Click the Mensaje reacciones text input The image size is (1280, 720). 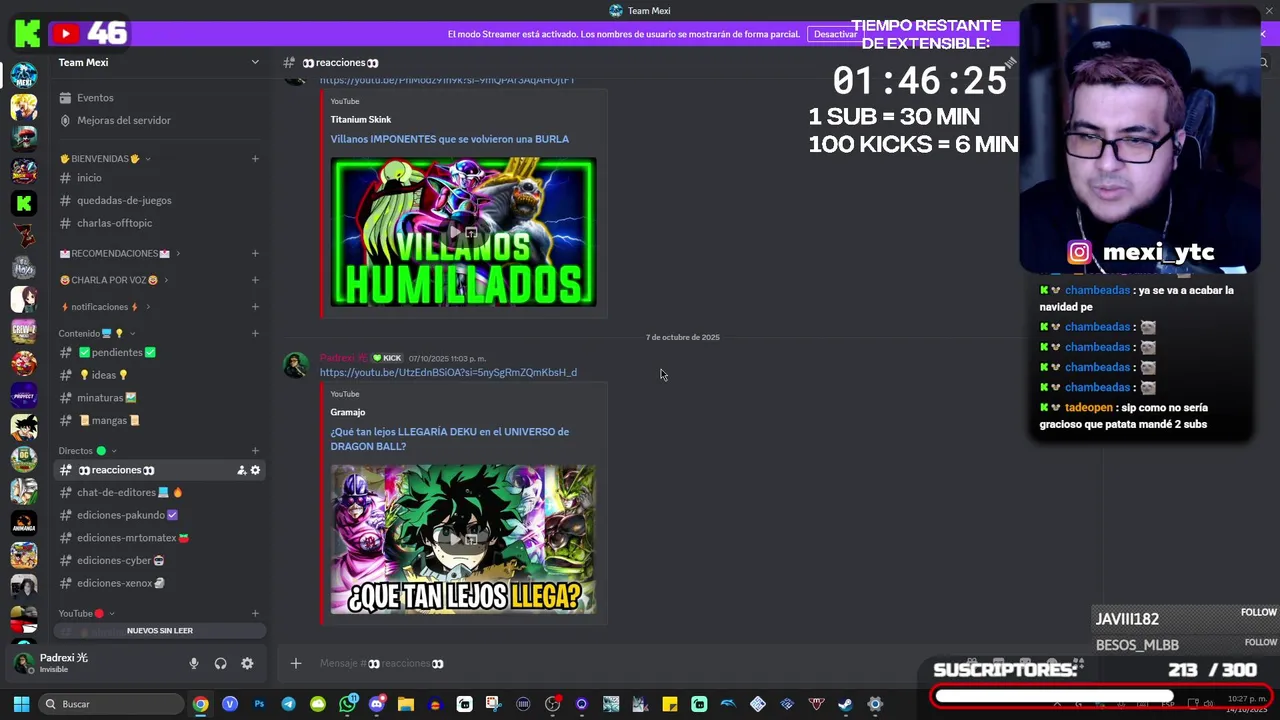(x=620, y=663)
